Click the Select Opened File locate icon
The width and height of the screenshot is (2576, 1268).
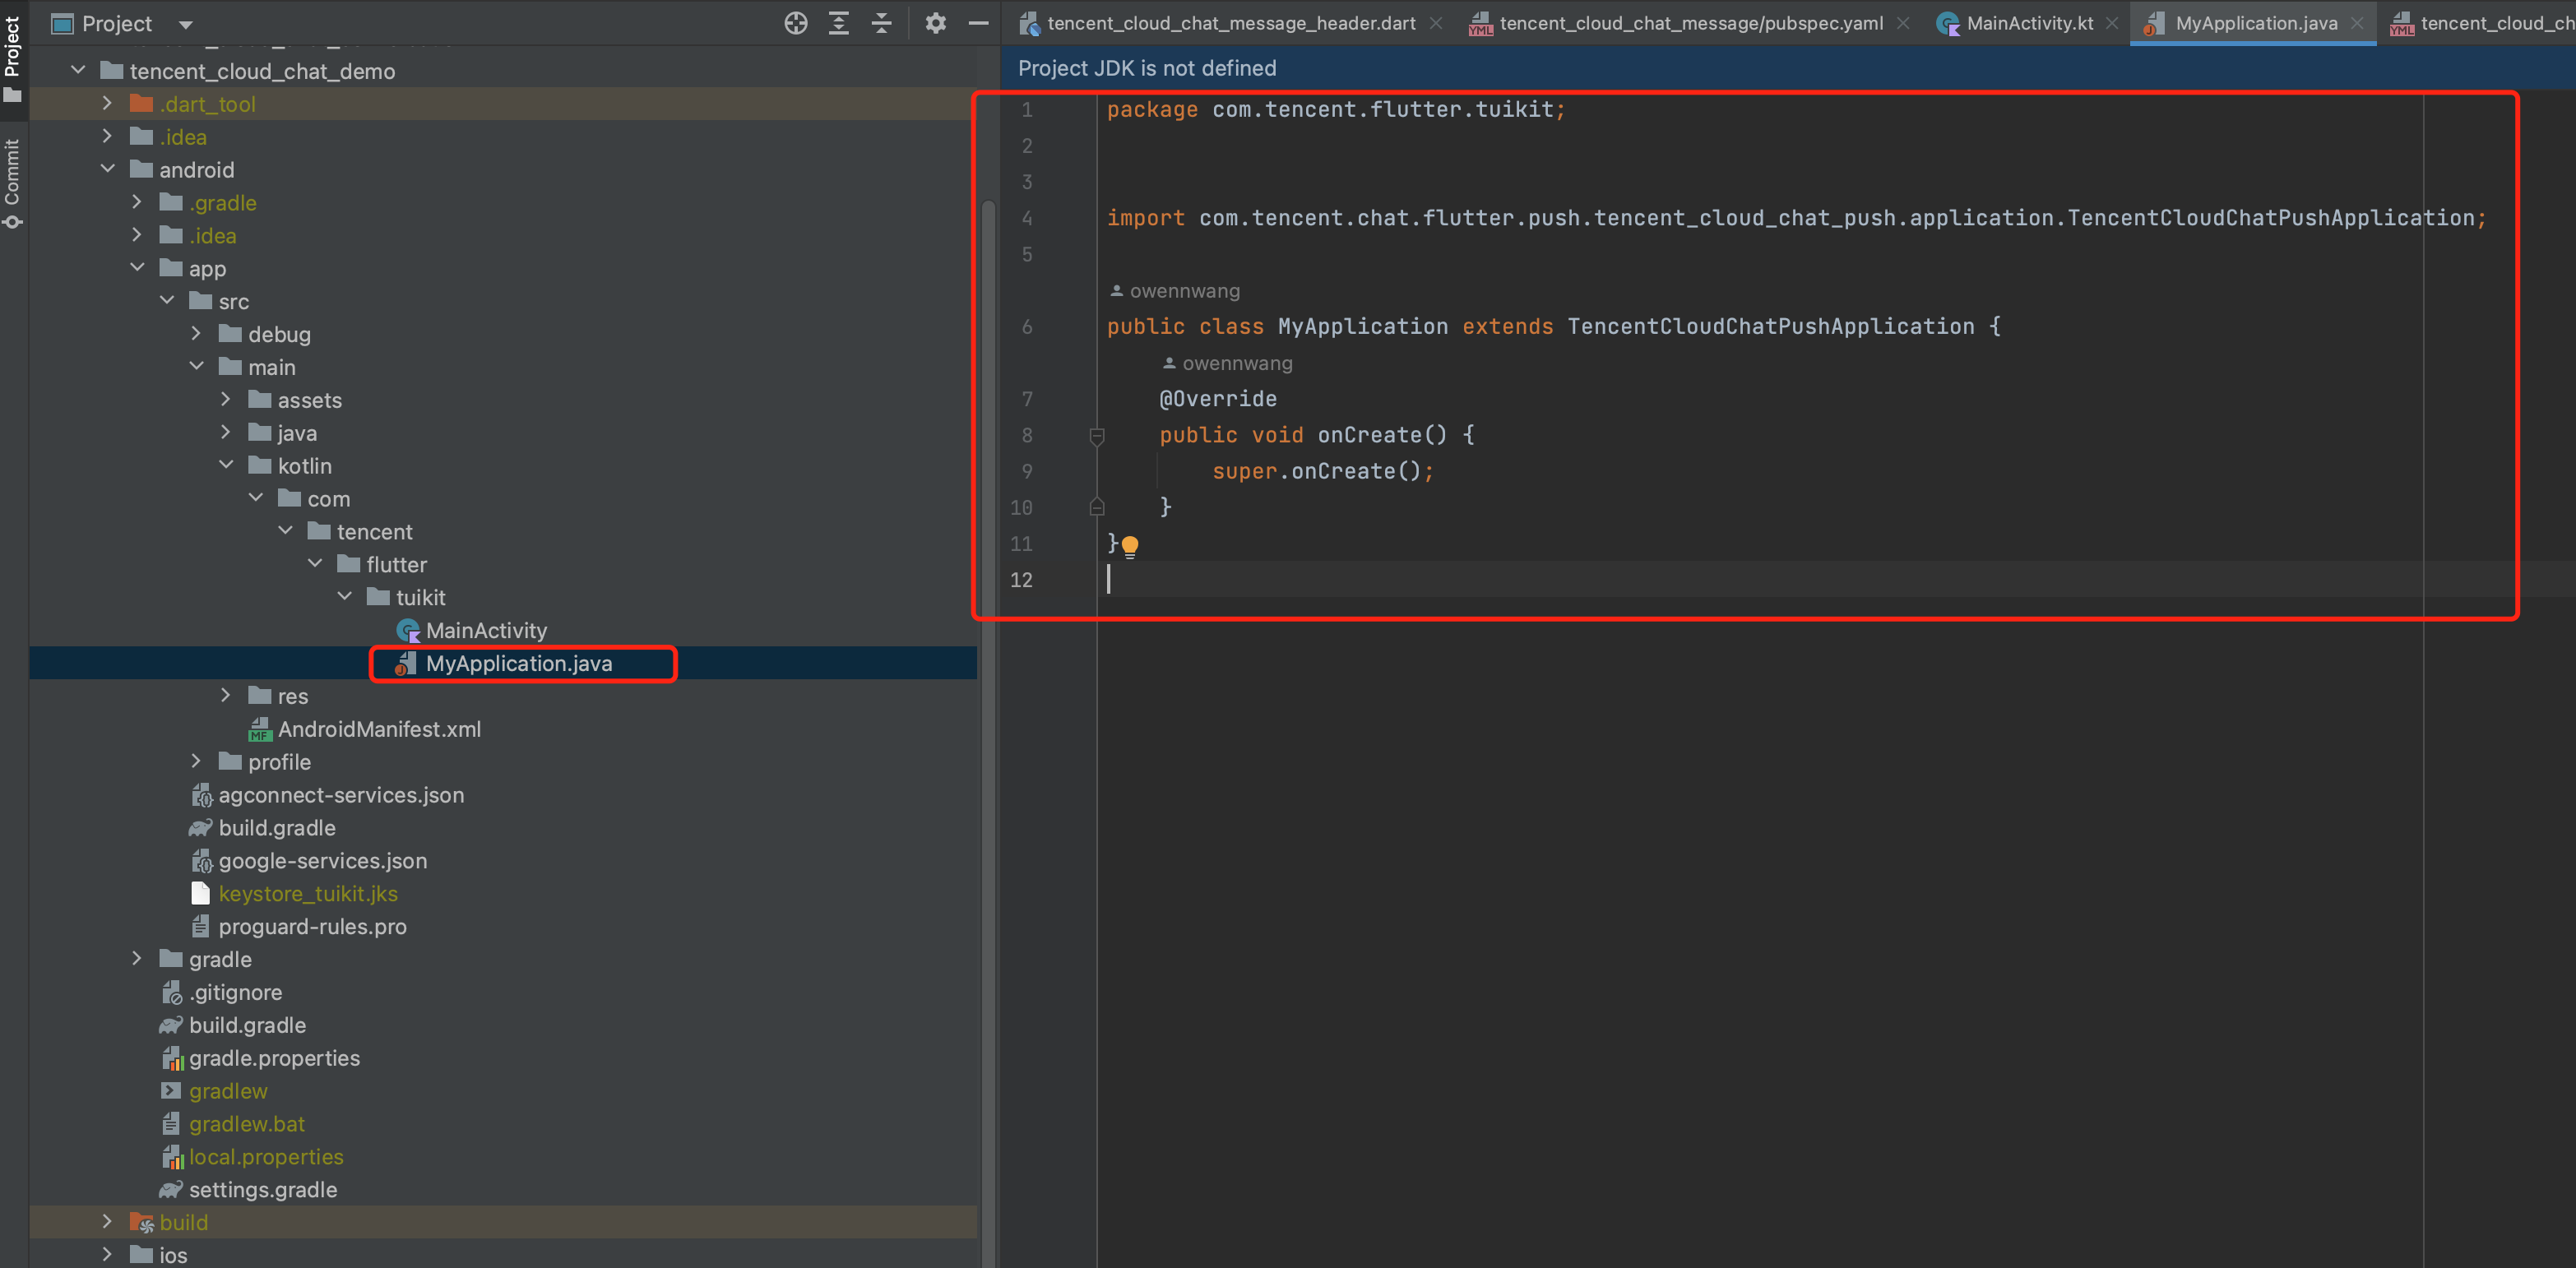[795, 23]
